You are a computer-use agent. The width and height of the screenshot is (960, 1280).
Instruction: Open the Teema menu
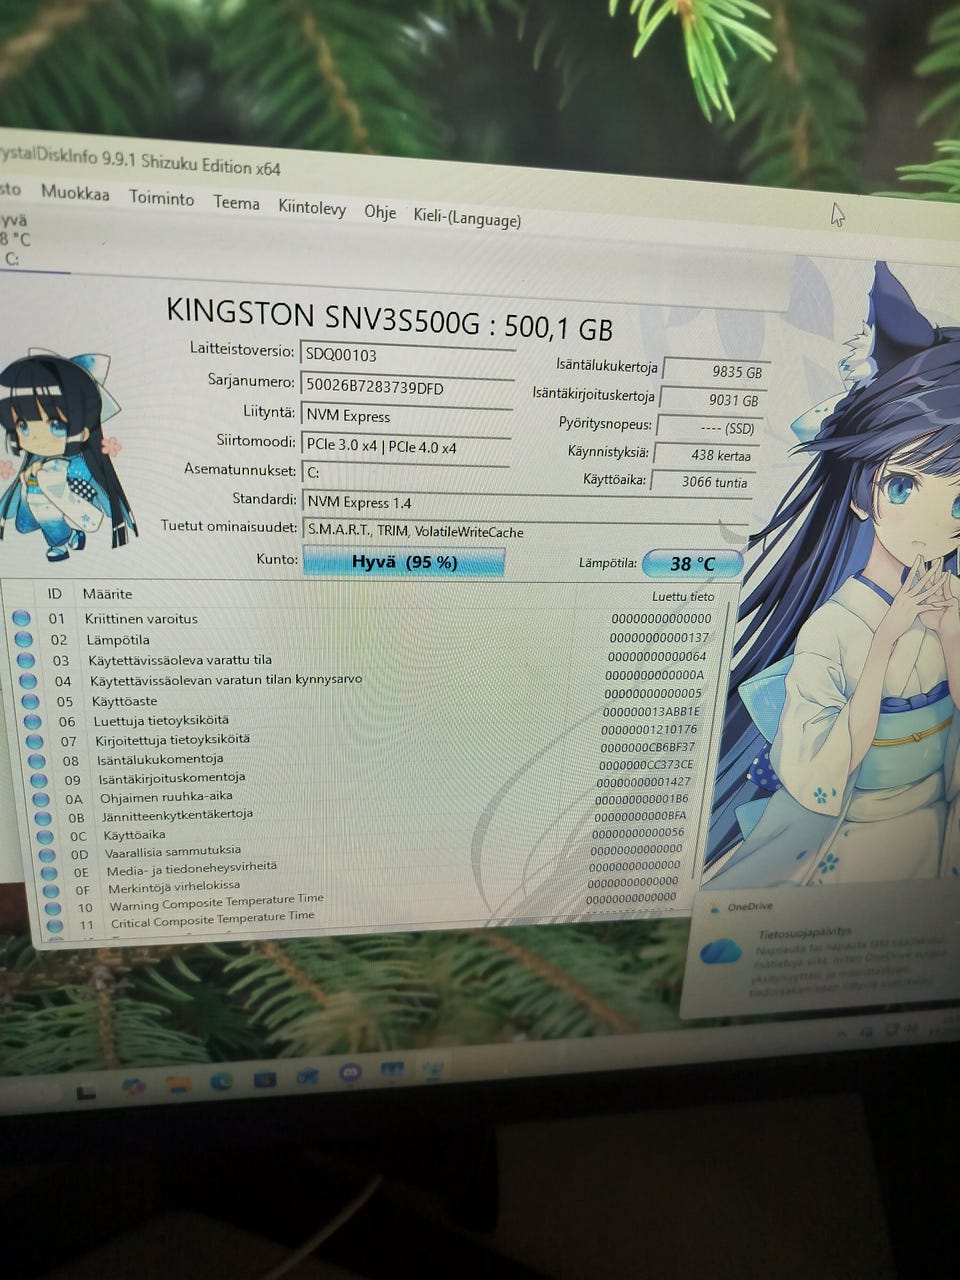pyautogui.click(x=236, y=203)
